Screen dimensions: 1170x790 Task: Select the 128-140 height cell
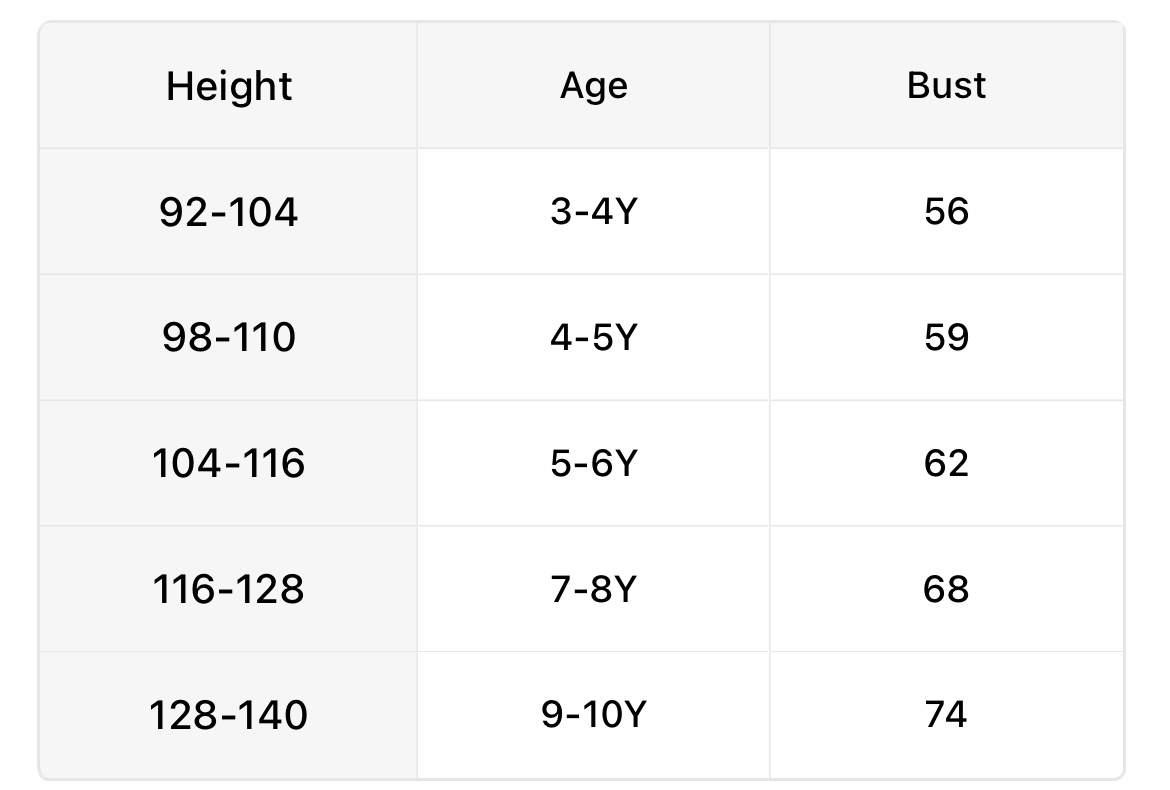tap(229, 715)
